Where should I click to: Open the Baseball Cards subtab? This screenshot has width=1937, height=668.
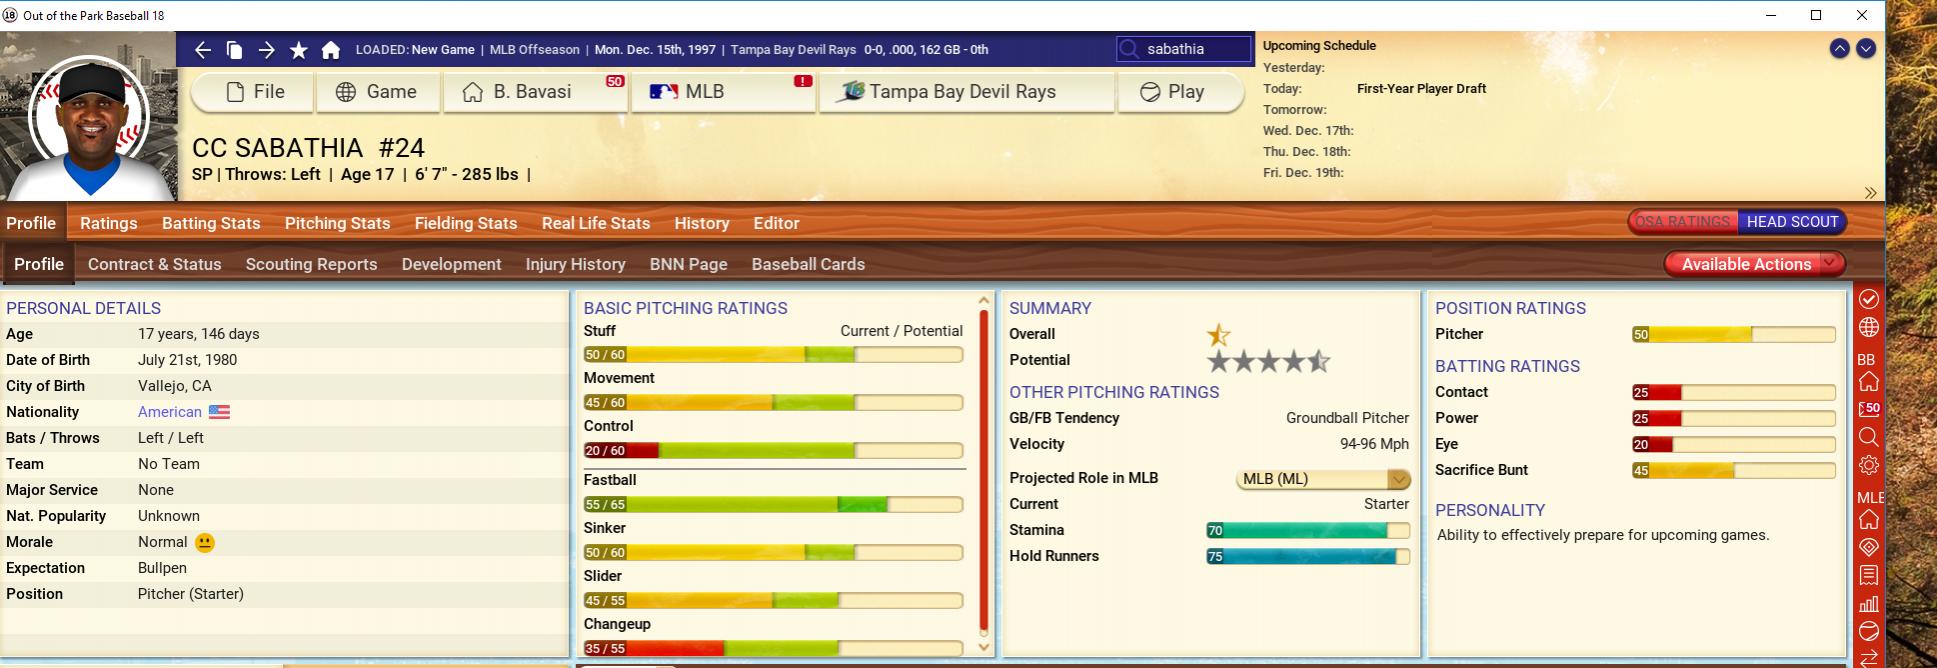coord(808,264)
